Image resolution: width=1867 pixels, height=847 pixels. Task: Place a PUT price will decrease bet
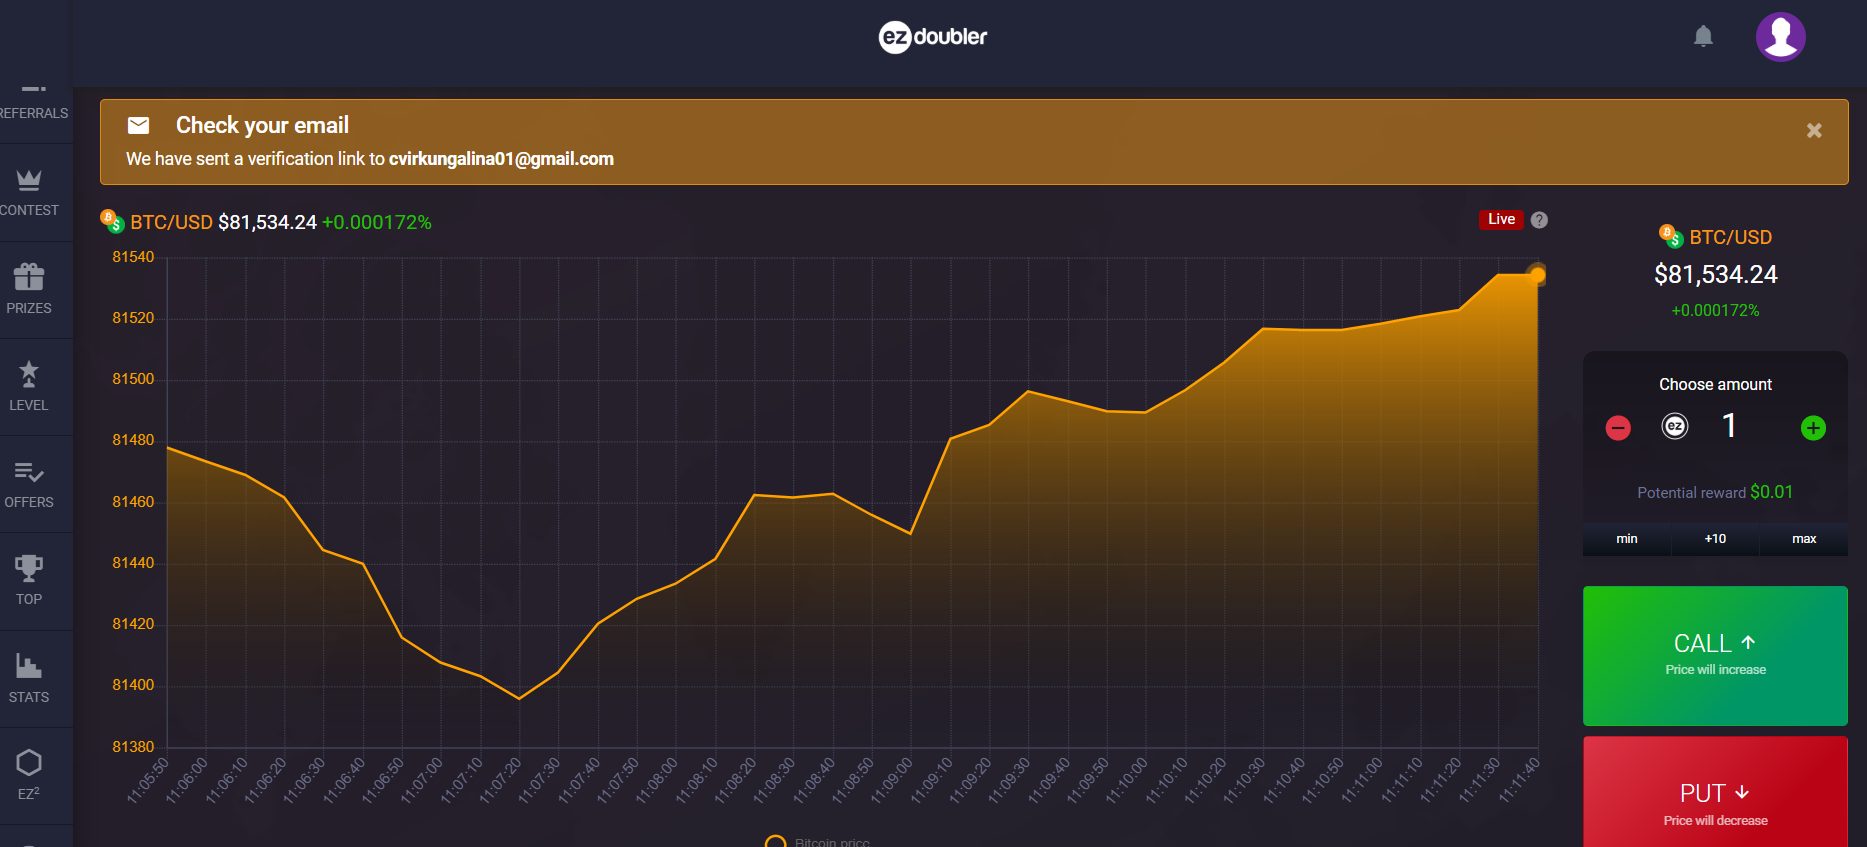1715,792
